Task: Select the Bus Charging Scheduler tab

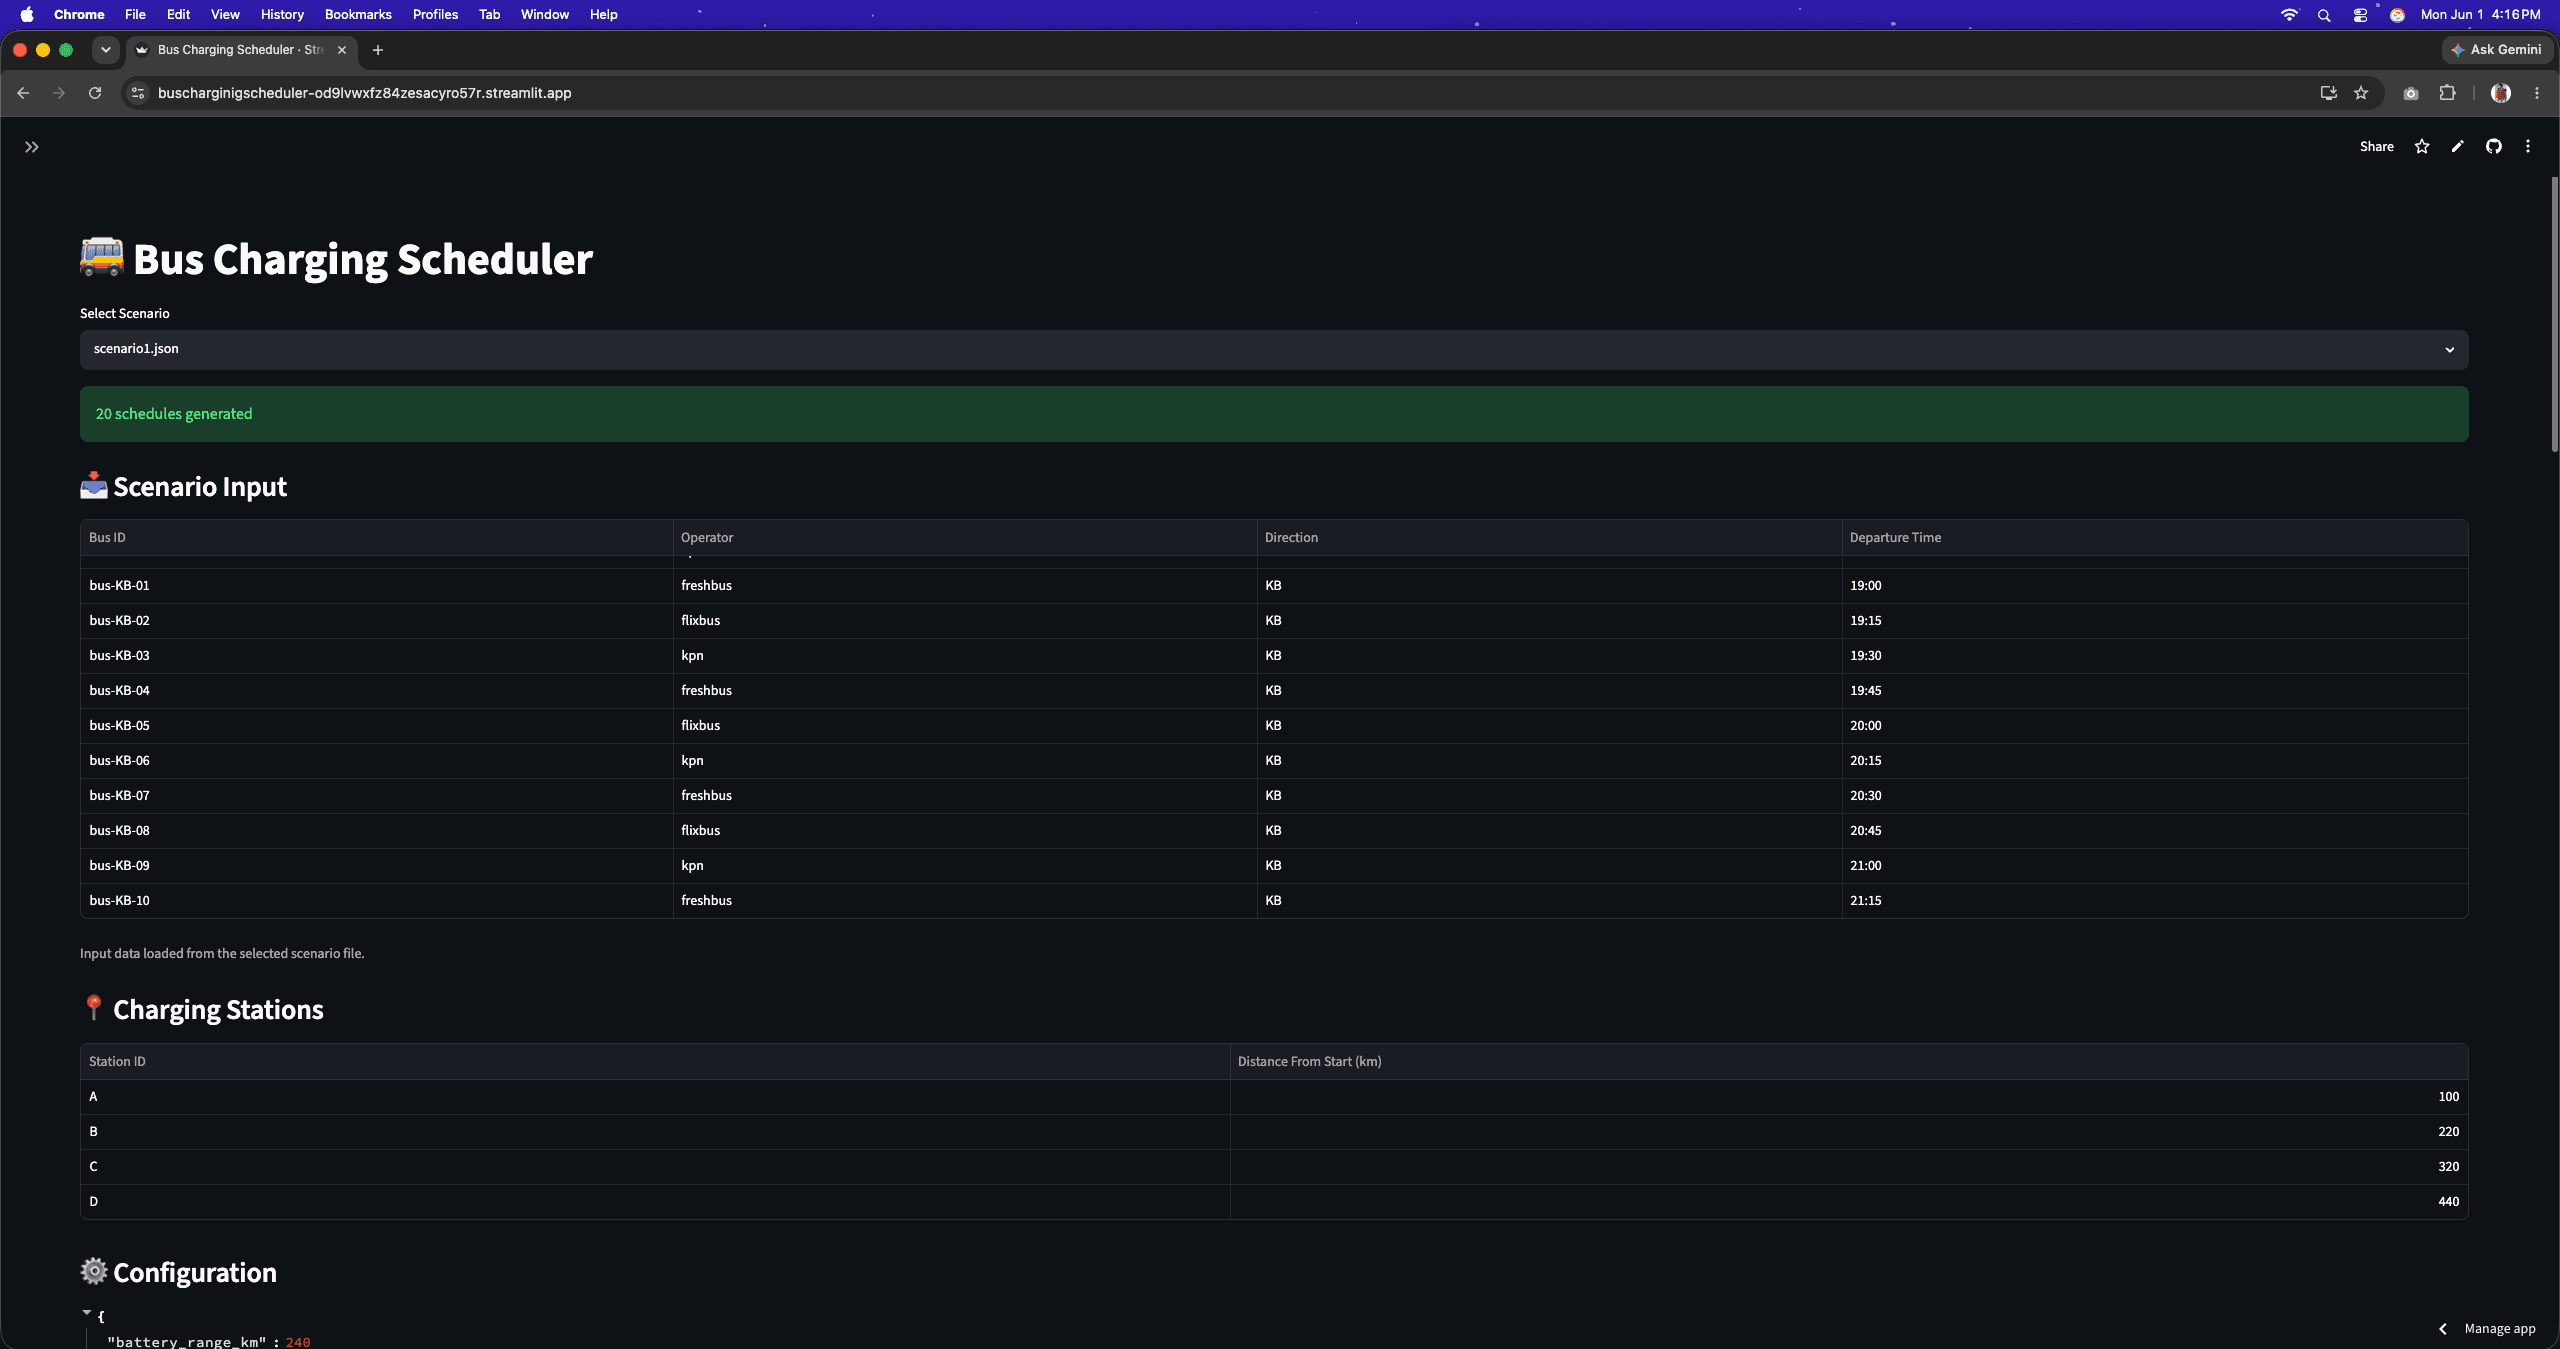Action: tap(240, 50)
